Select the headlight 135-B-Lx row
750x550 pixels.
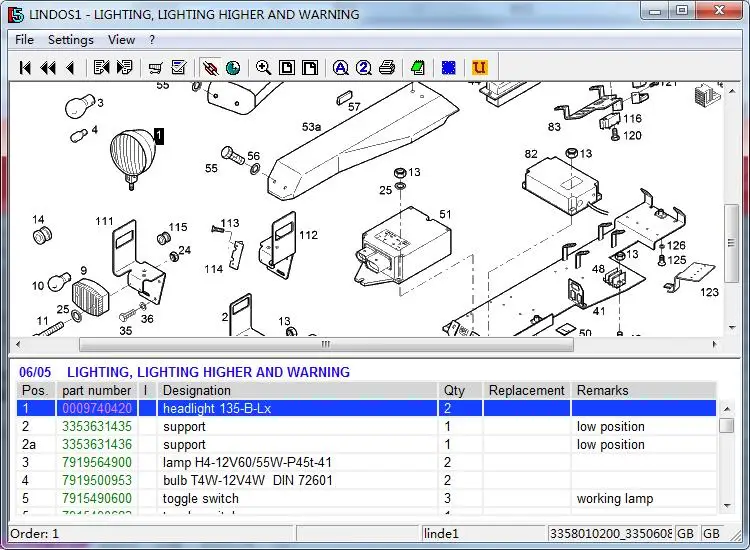coord(366,408)
